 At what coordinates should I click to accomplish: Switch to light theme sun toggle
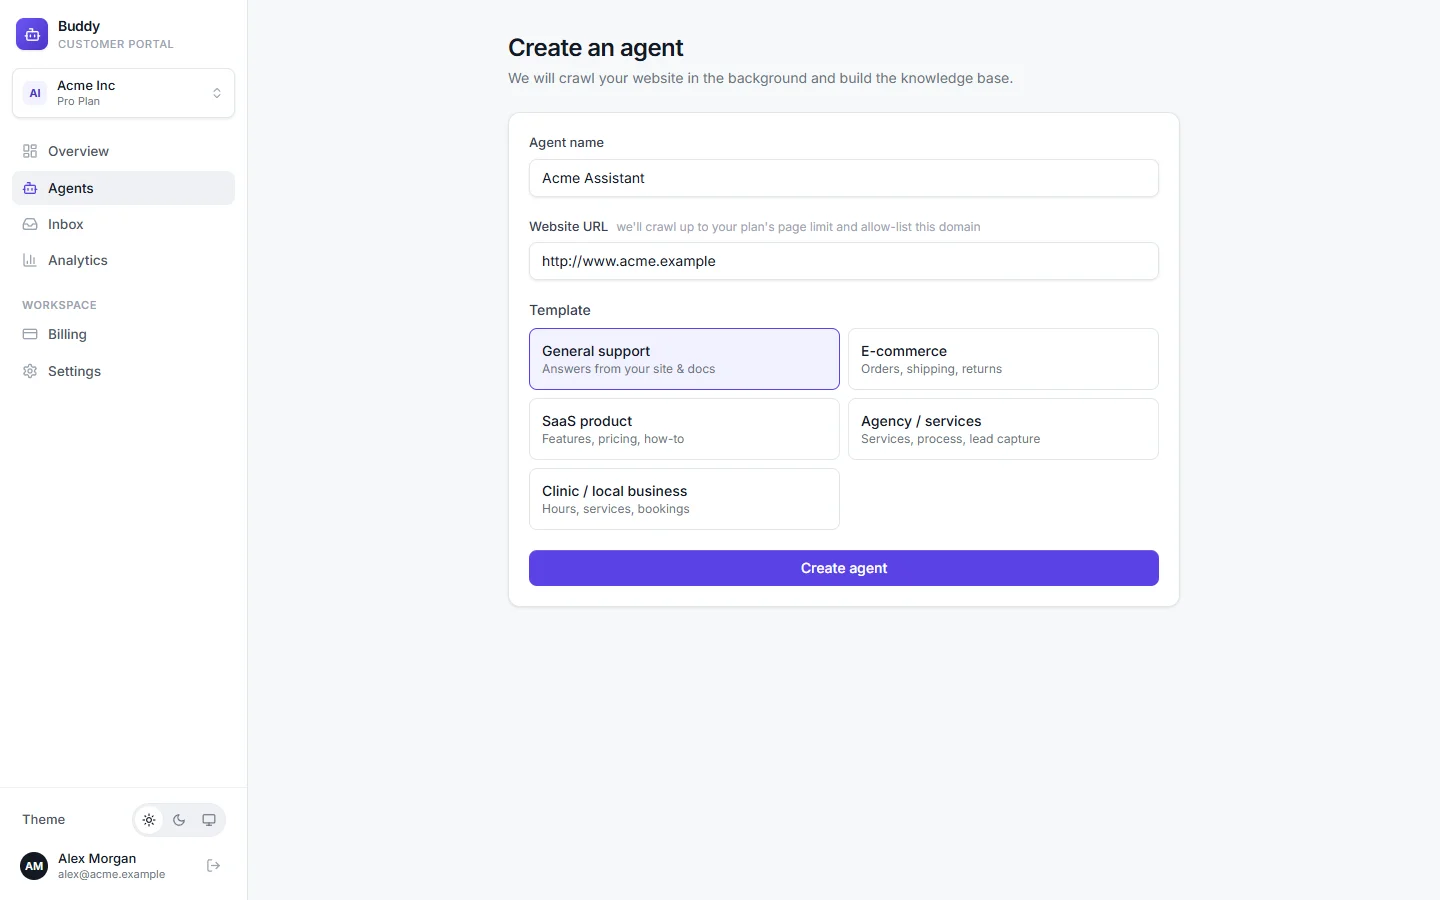point(149,820)
